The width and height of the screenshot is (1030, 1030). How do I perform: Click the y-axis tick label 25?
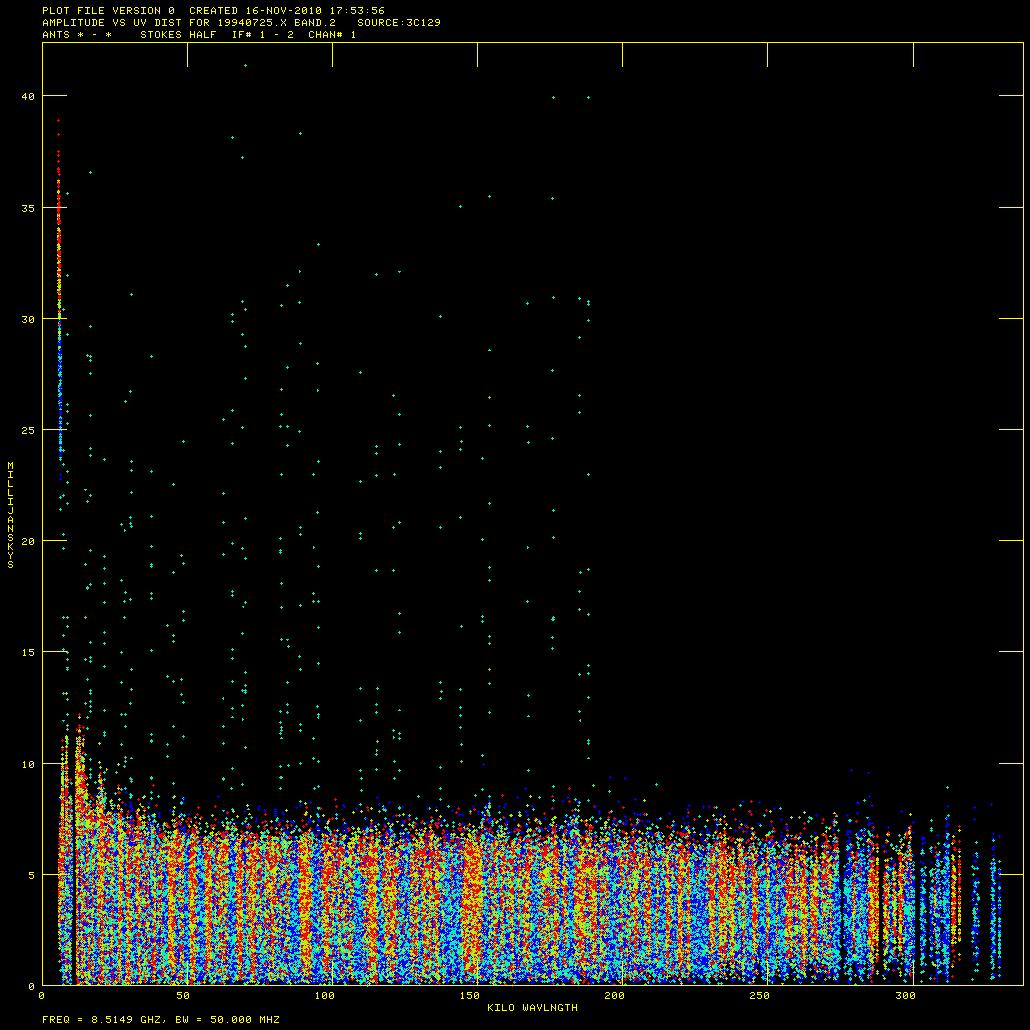coord(28,430)
